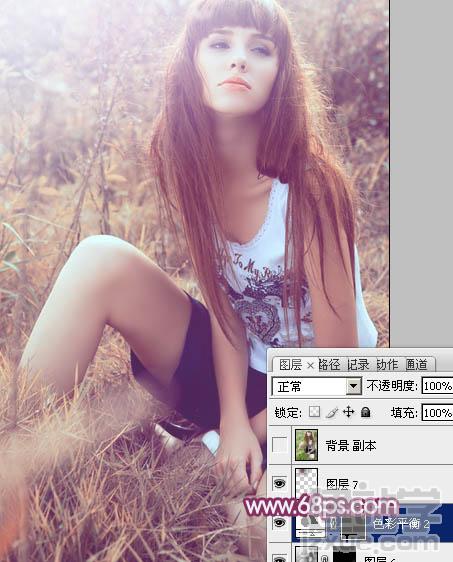
Task: Click the blend mode dropdown arrow button
Action: click(353, 386)
